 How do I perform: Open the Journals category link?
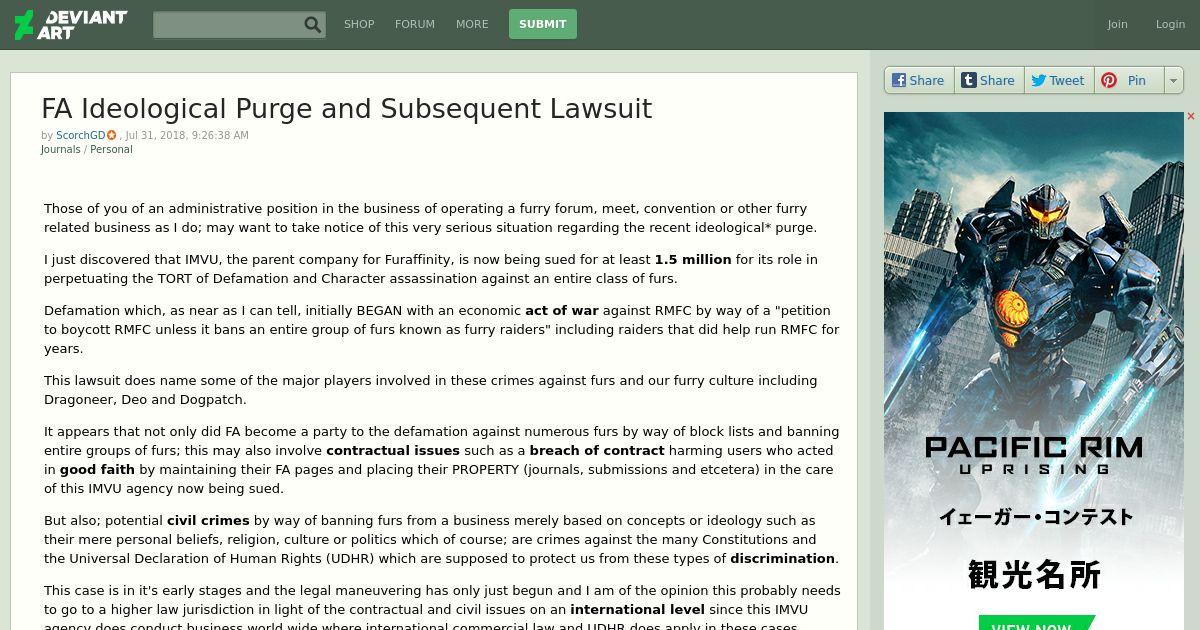coord(60,149)
